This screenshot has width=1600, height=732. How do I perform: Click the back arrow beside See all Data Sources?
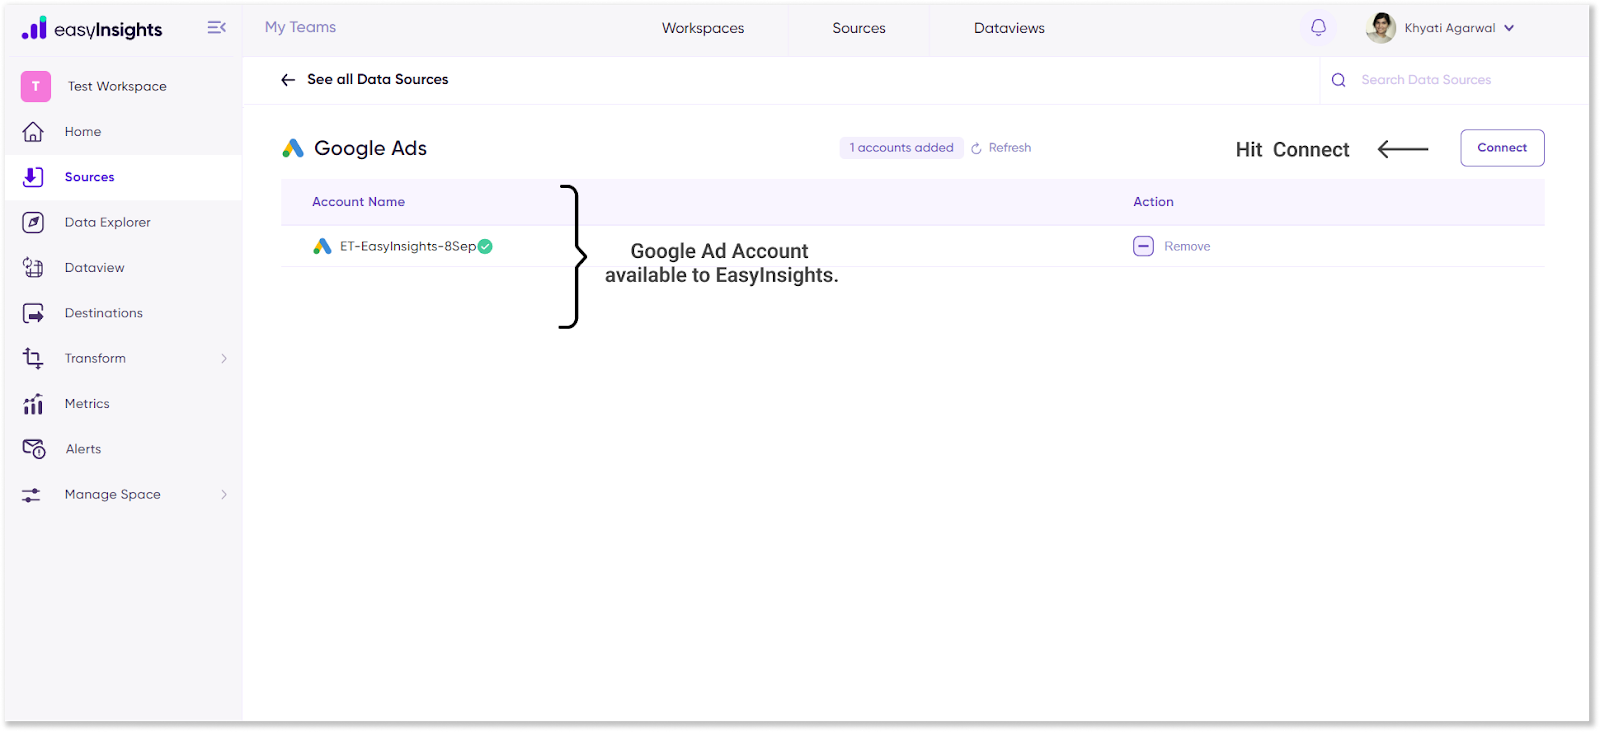[288, 80]
